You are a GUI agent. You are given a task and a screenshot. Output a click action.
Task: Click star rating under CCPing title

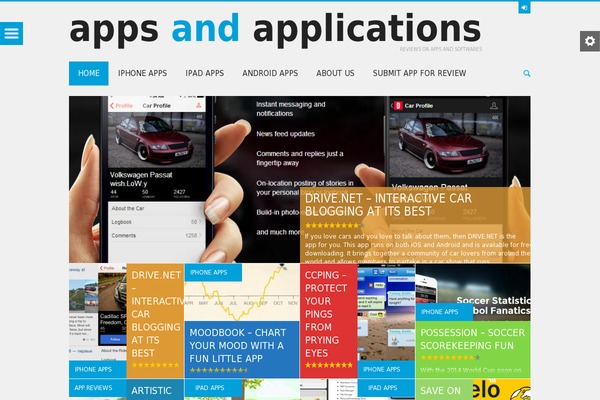tap(329, 365)
